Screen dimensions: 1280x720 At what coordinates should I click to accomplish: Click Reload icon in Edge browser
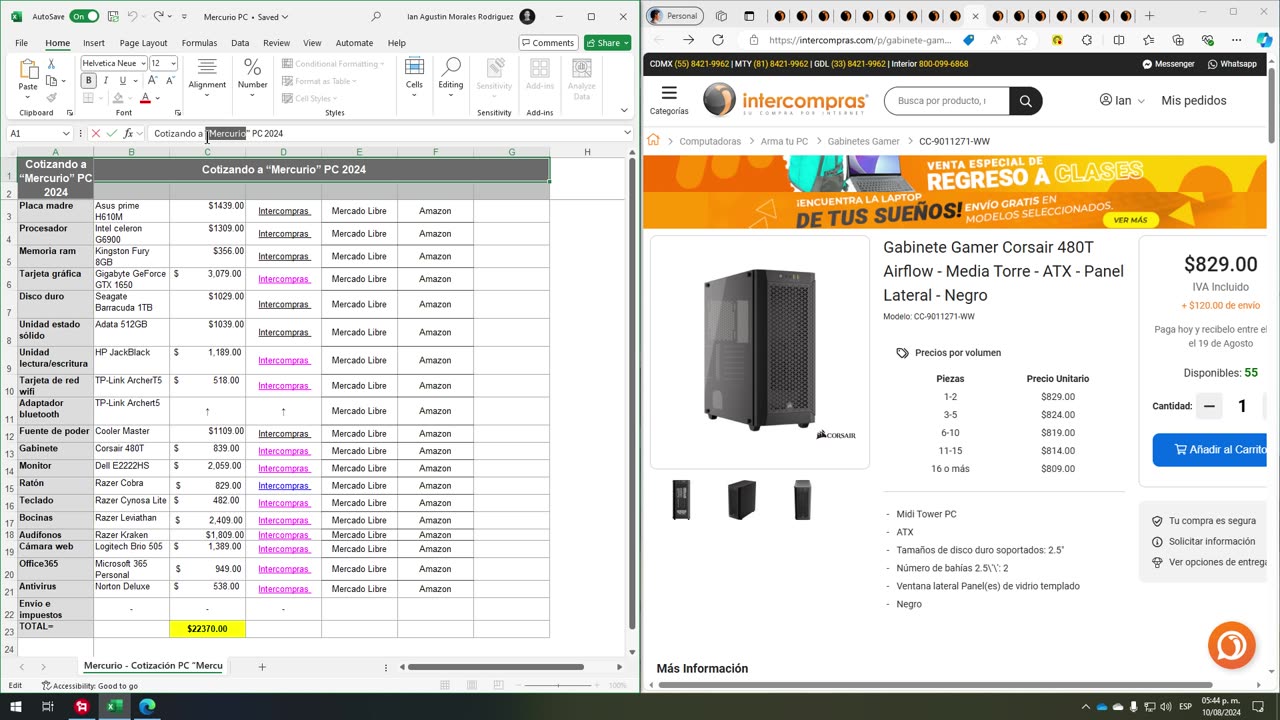[718, 40]
